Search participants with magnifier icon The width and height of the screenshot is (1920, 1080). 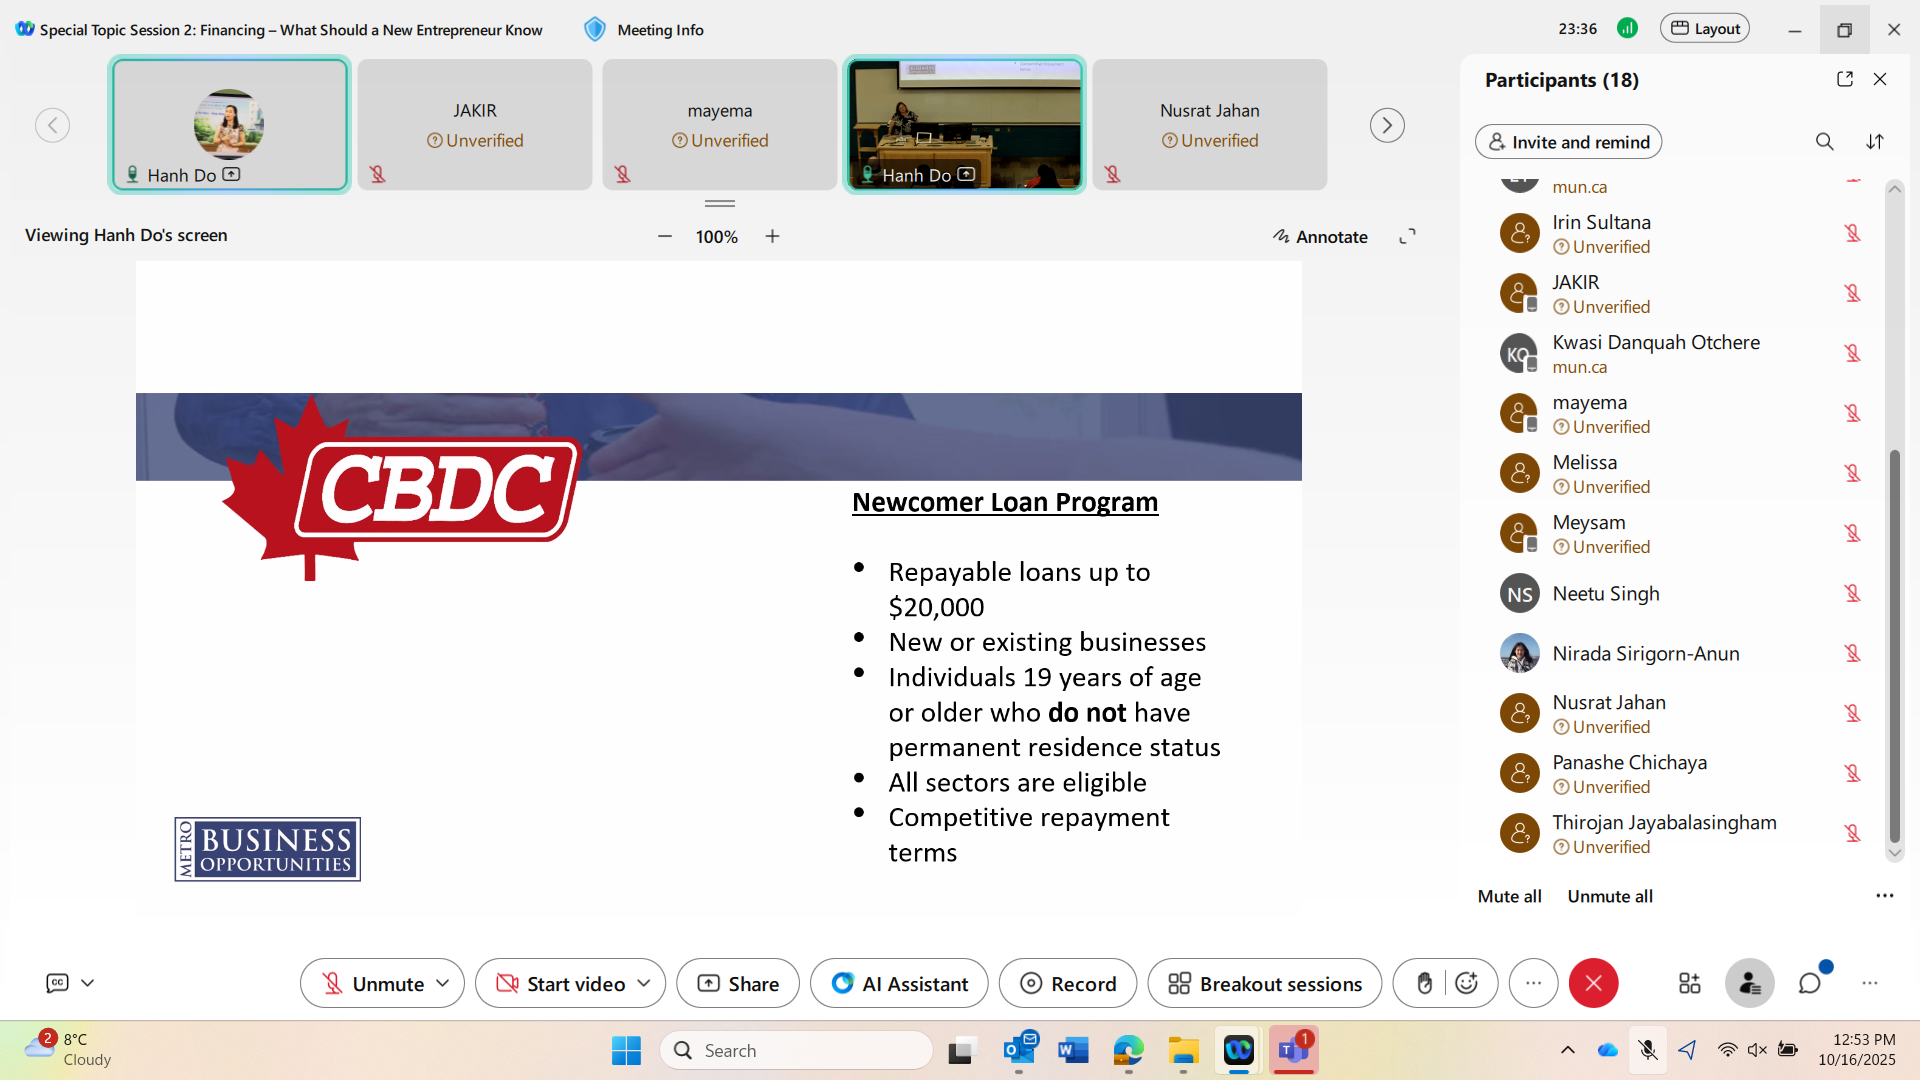click(x=1824, y=142)
